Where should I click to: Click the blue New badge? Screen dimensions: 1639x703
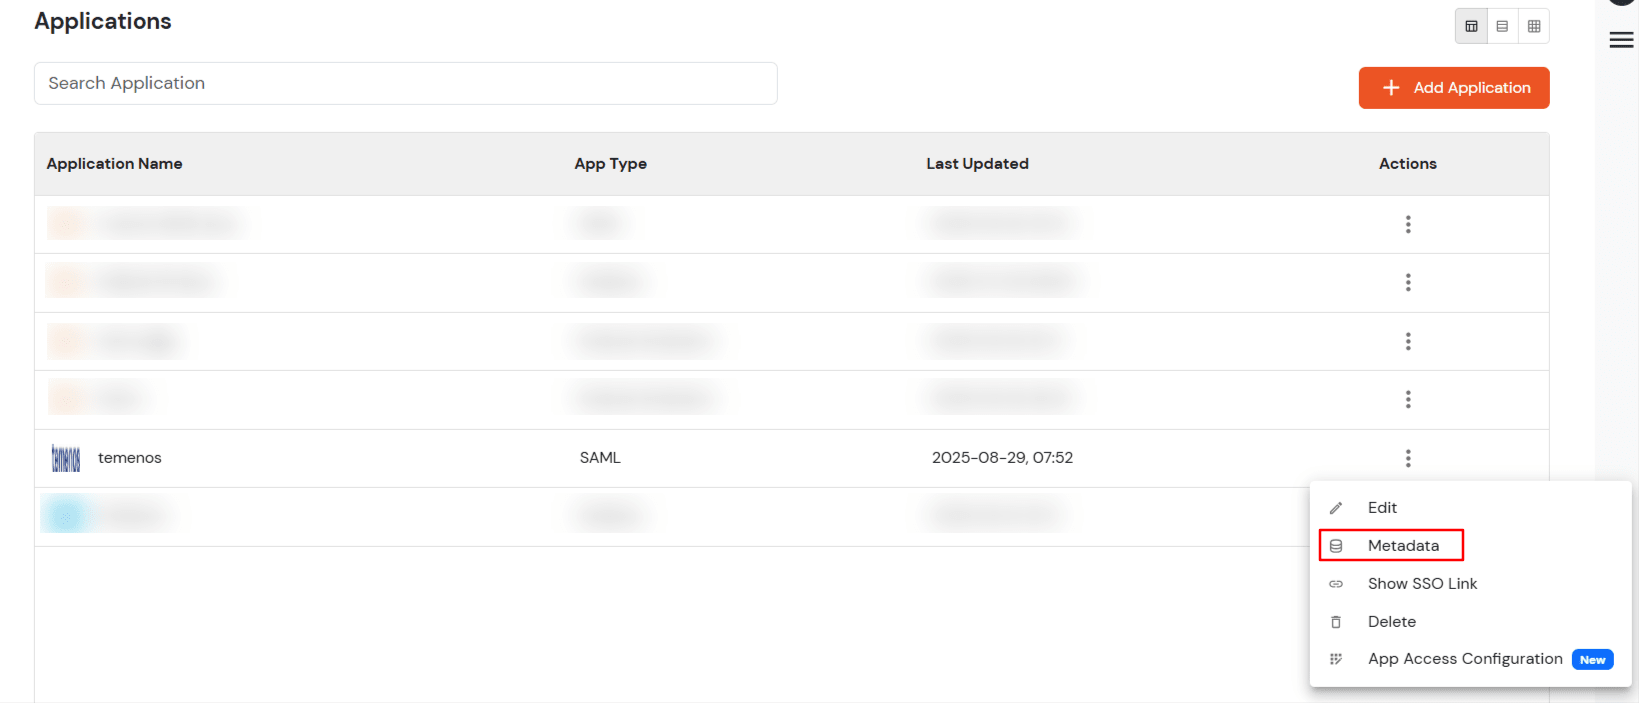point(1593,660)
